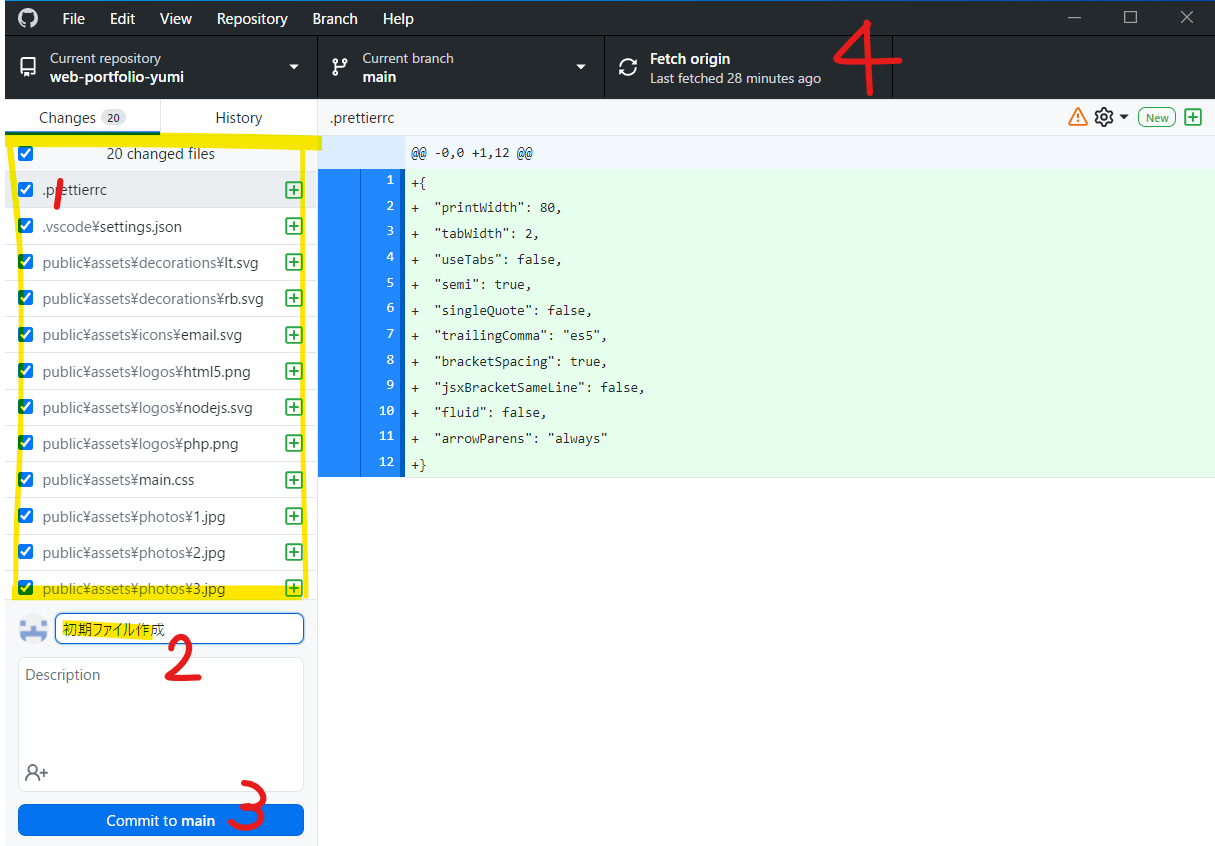Open the dropdown arrow next to the gear
The image size is (1215, 846).
[x=1124, y=118]
